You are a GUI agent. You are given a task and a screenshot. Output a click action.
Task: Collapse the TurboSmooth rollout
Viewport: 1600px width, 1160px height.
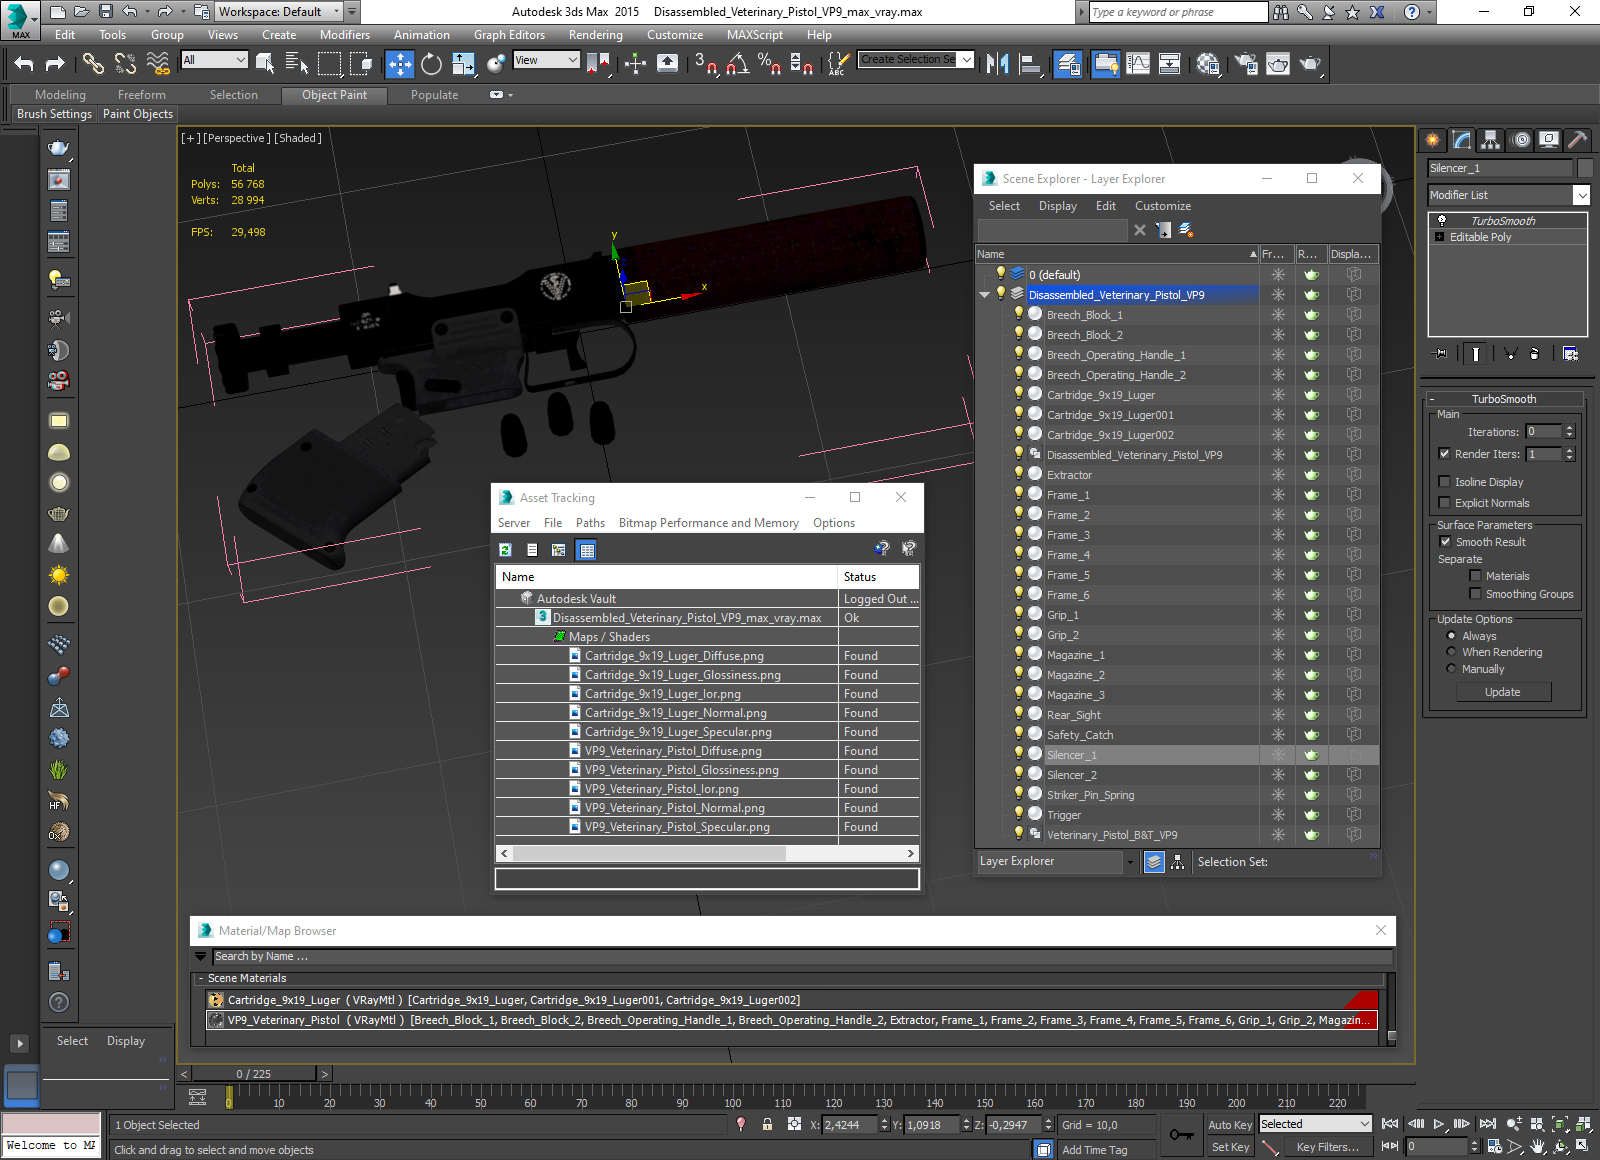[1432, 399]
